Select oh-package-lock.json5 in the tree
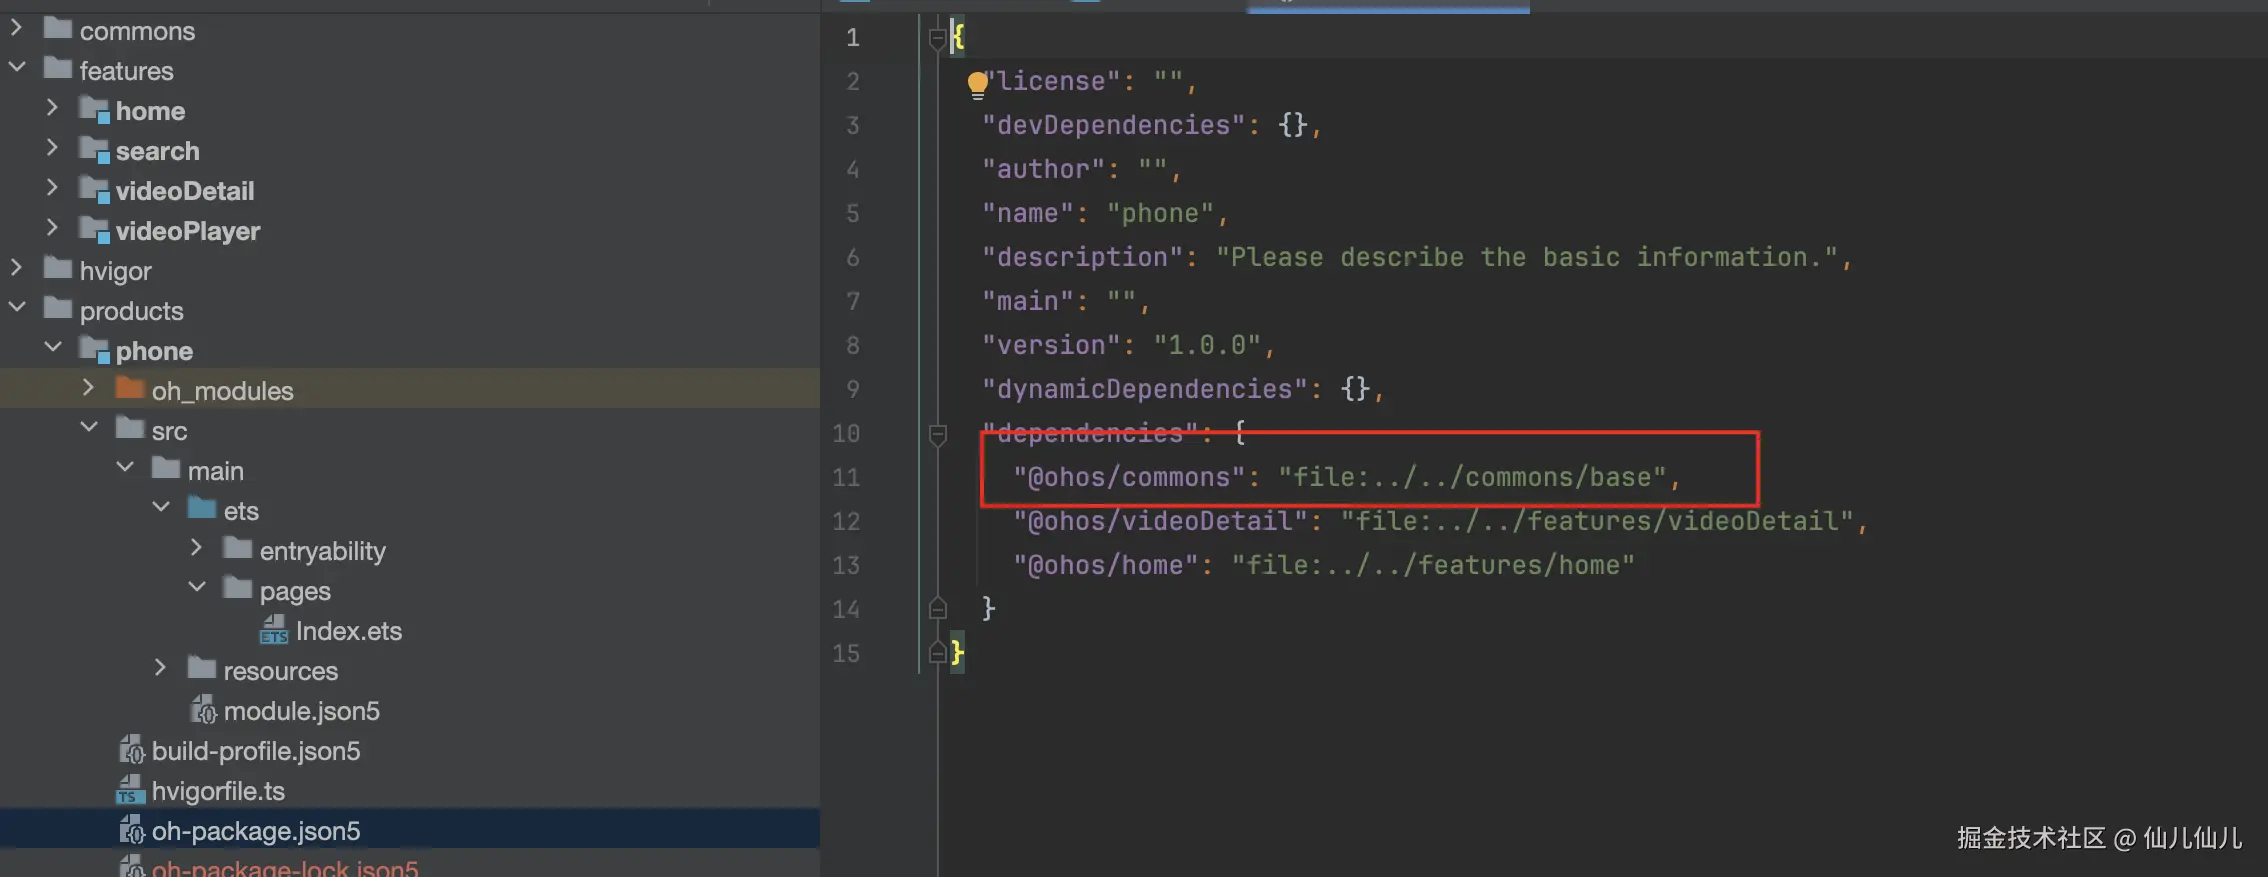Viewport: 2268px width, 877px height. coord(285,868)
